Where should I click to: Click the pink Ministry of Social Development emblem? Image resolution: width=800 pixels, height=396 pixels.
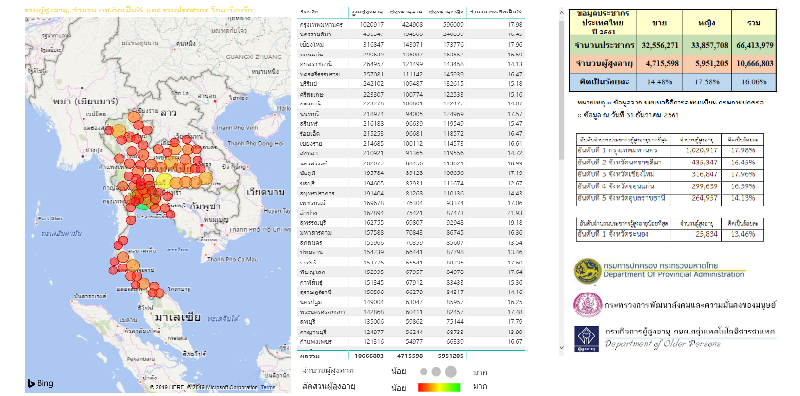pos(587,305)
